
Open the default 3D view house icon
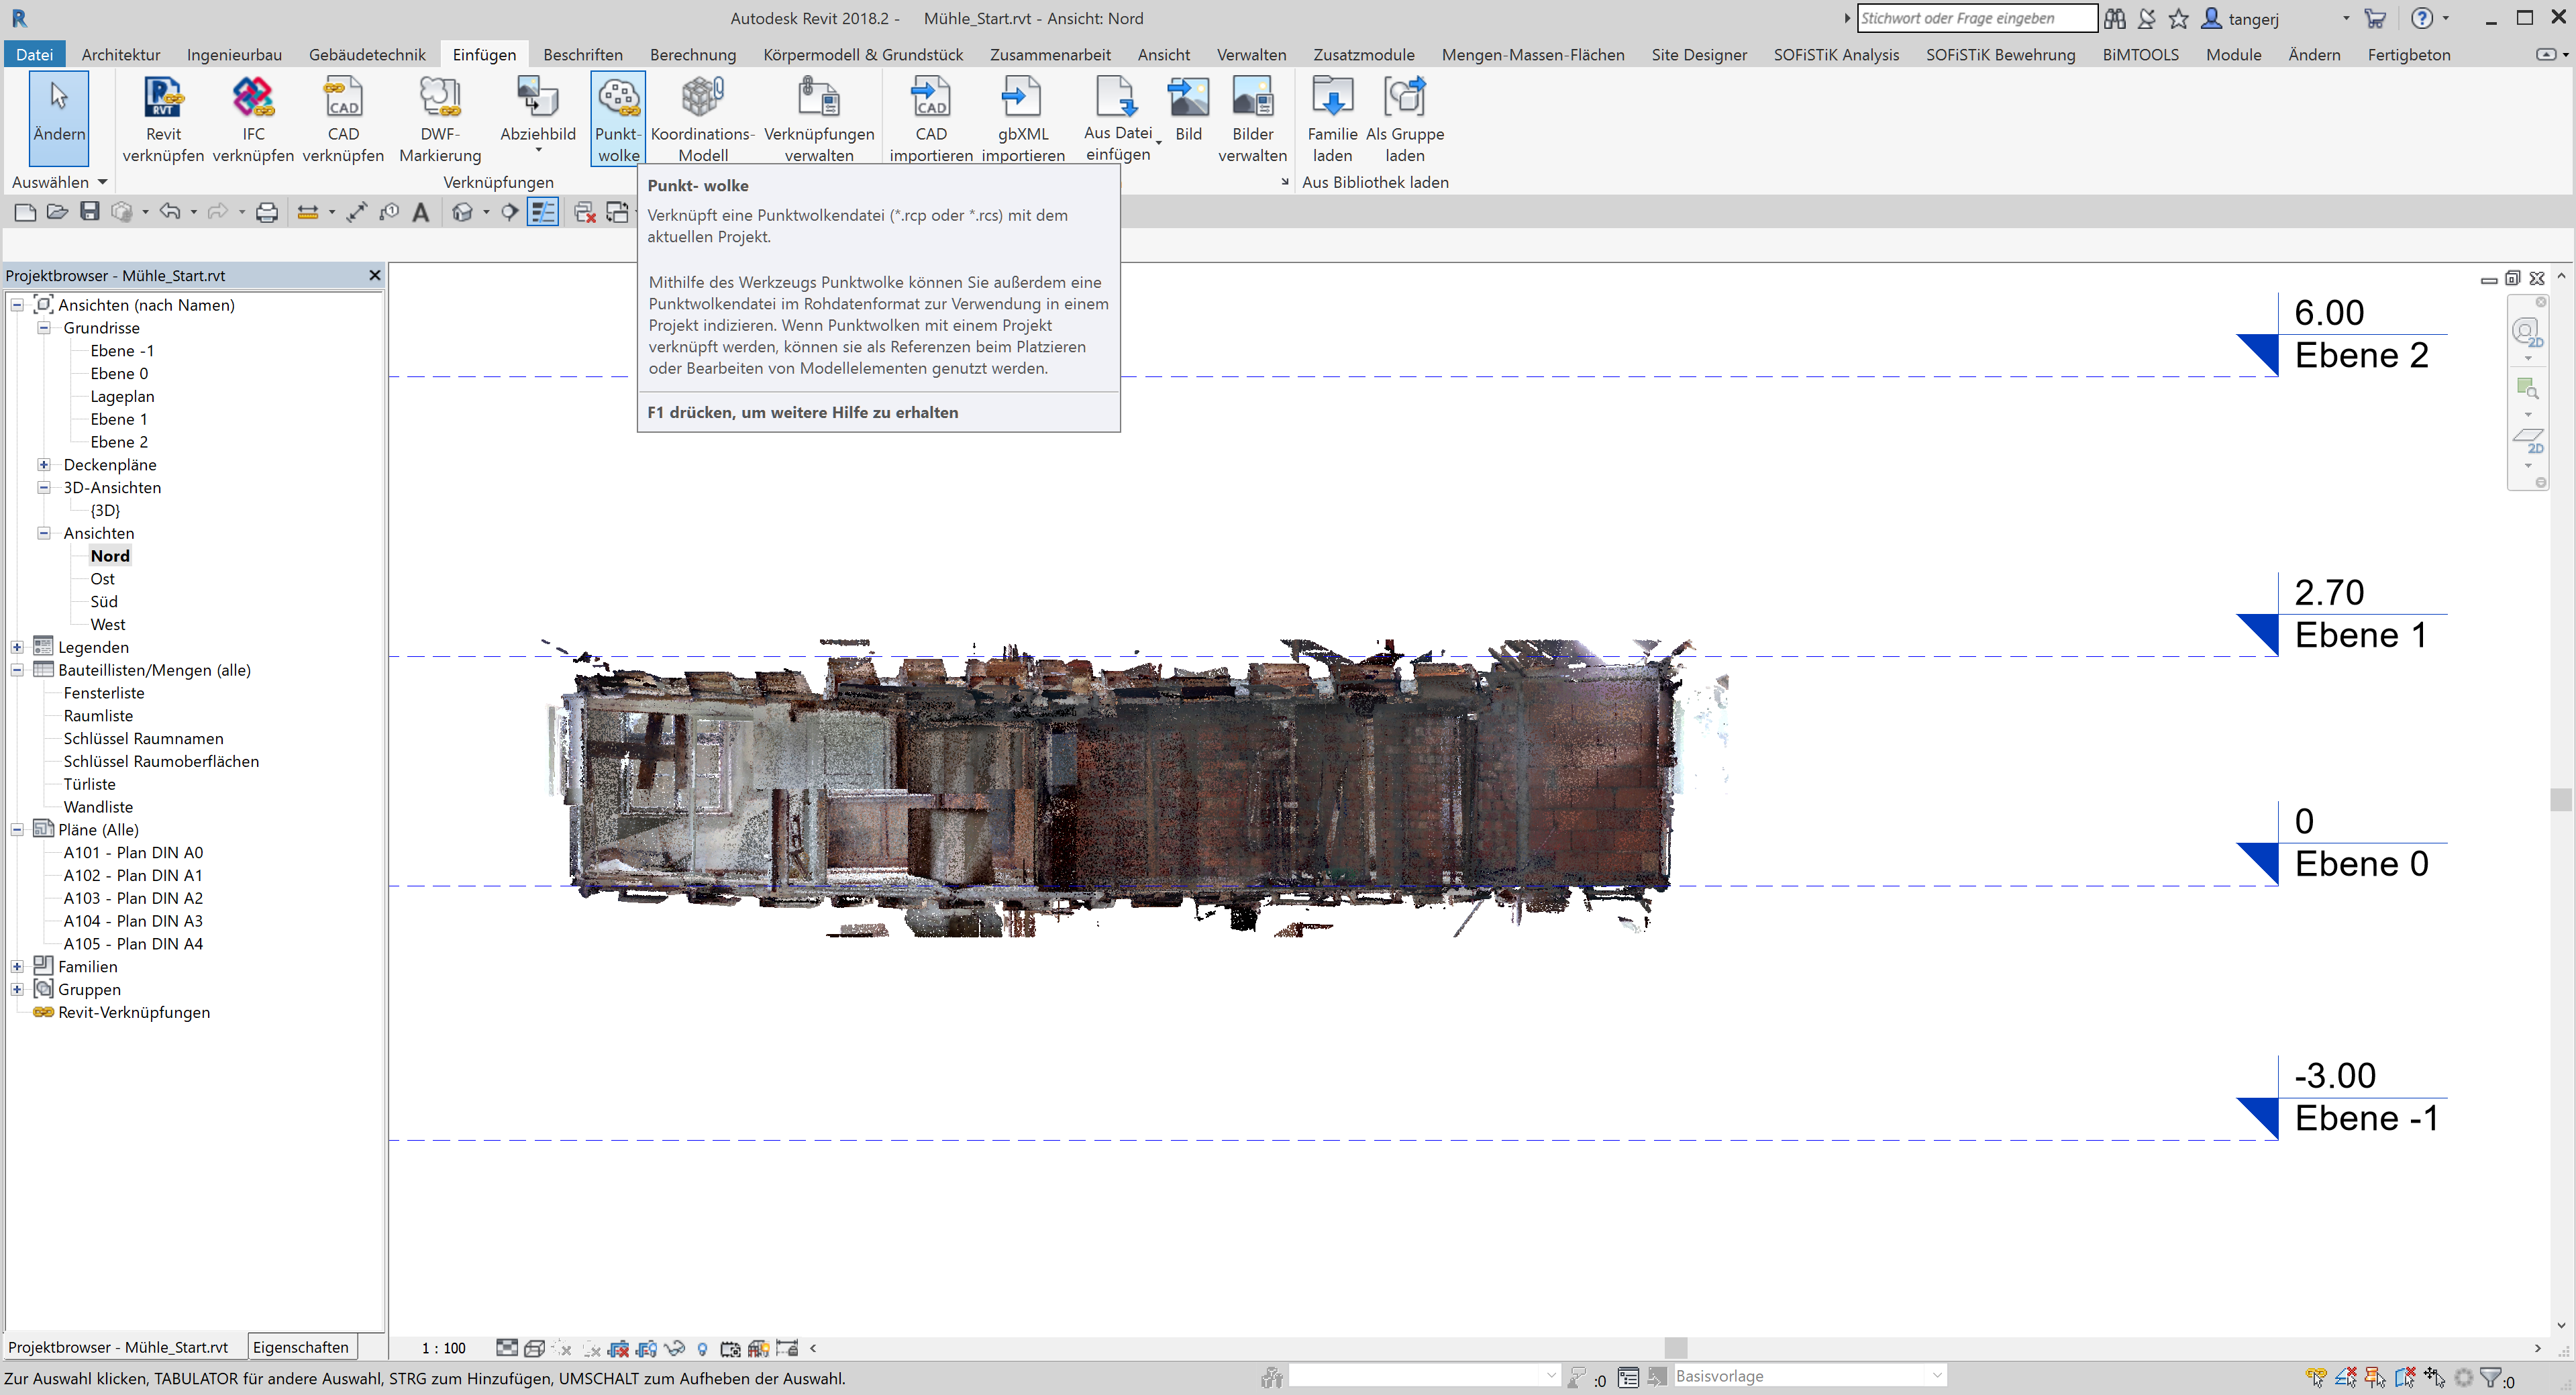click(462, 212)
